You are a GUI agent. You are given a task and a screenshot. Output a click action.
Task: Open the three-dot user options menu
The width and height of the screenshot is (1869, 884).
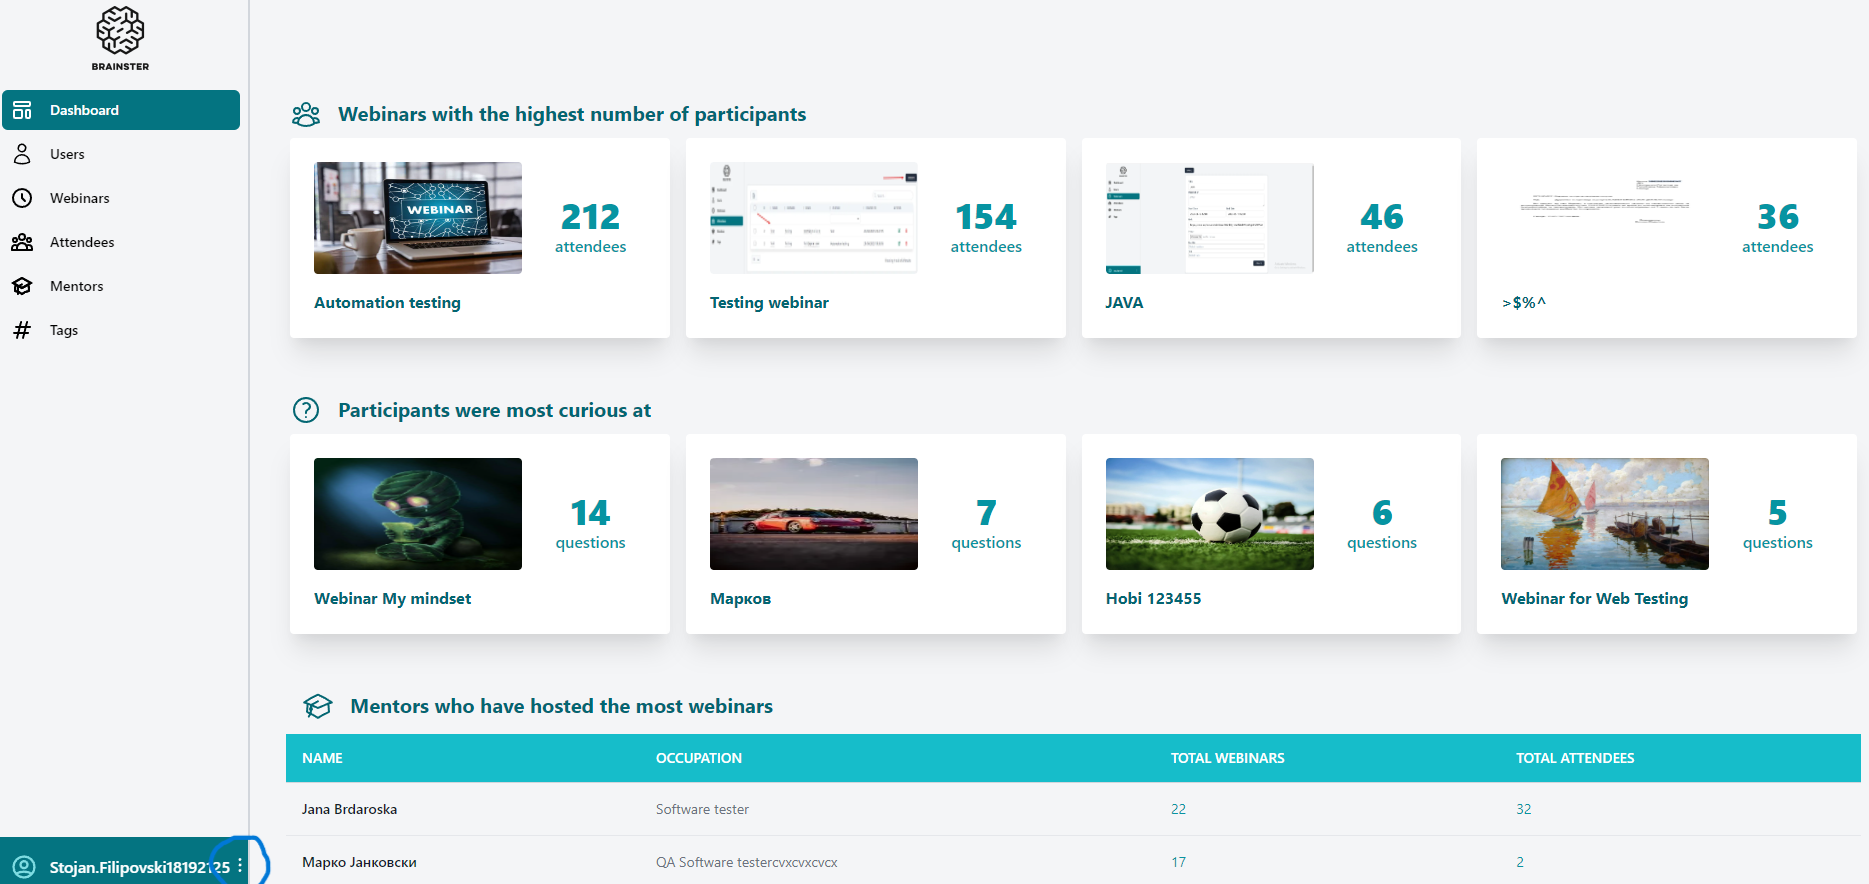click(x=240, y=866)
